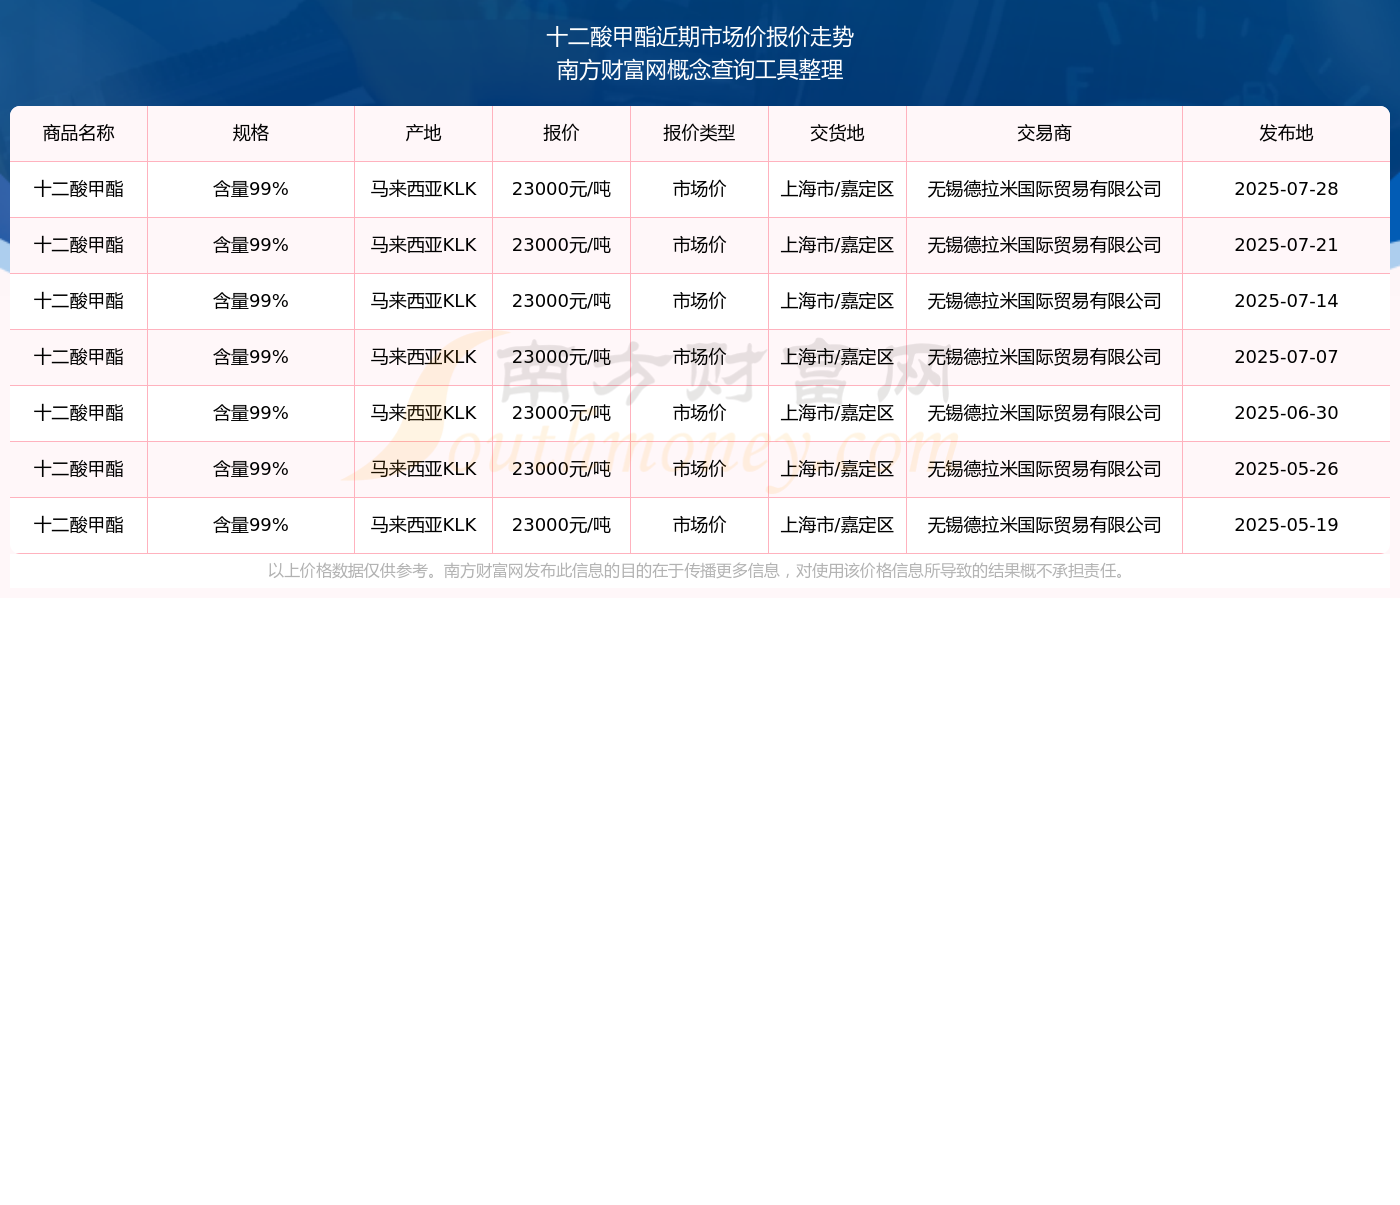Click 23000元/吨 in the 2025-07-28 row
The image size is (1400, 1205).
click(x=561, y=189)
